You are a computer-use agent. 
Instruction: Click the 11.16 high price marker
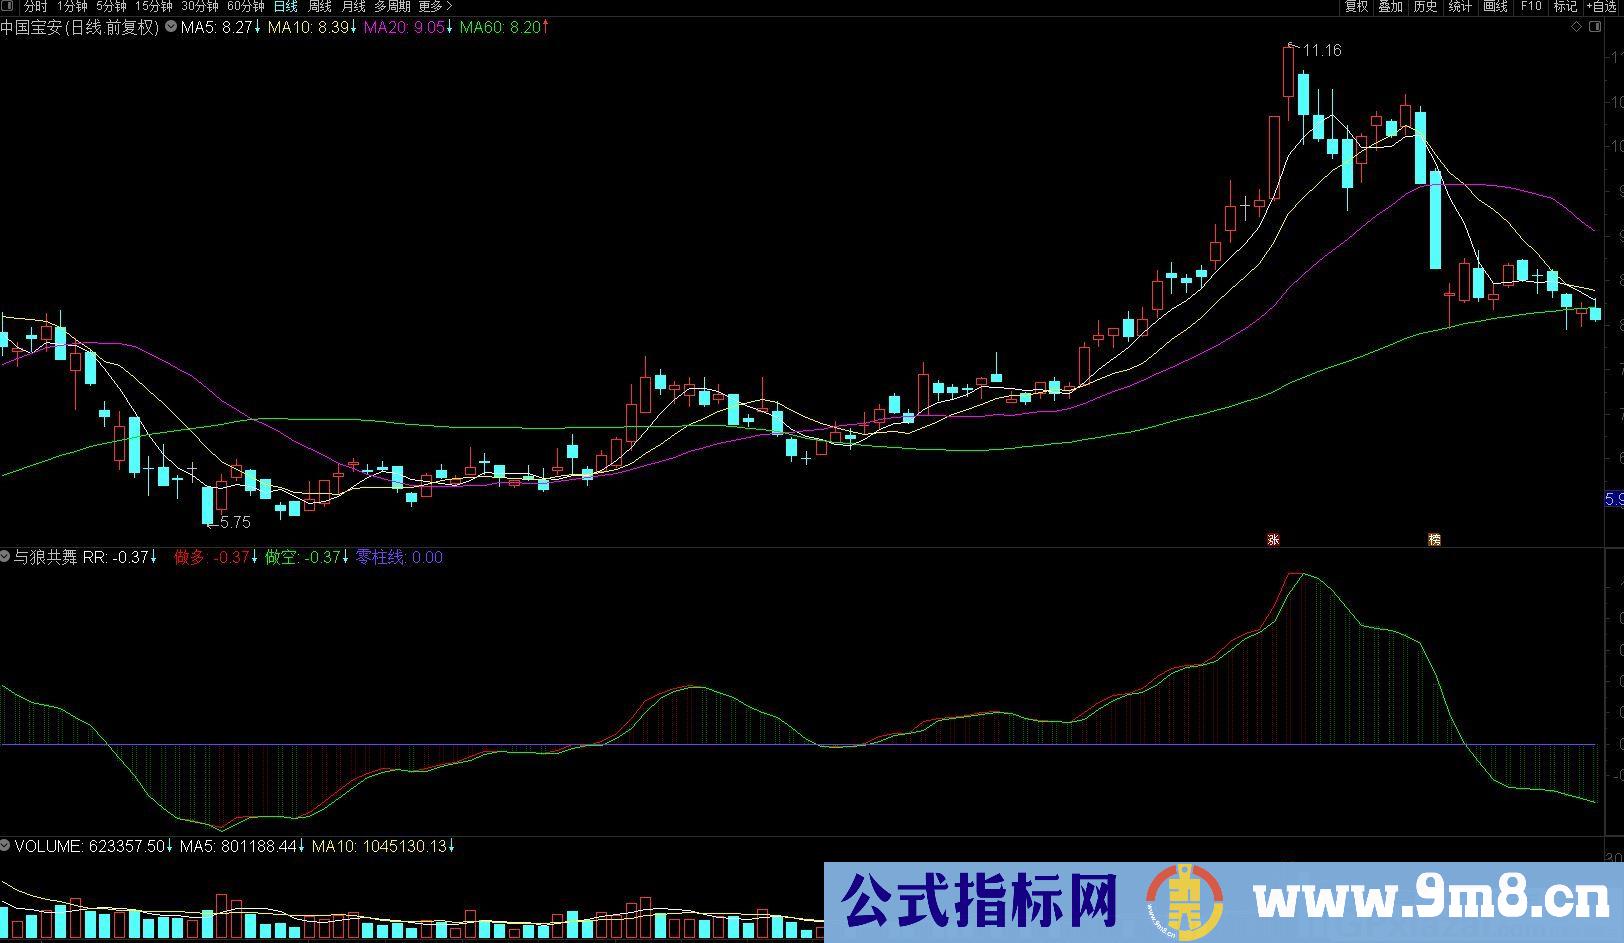coord(1322,51)
